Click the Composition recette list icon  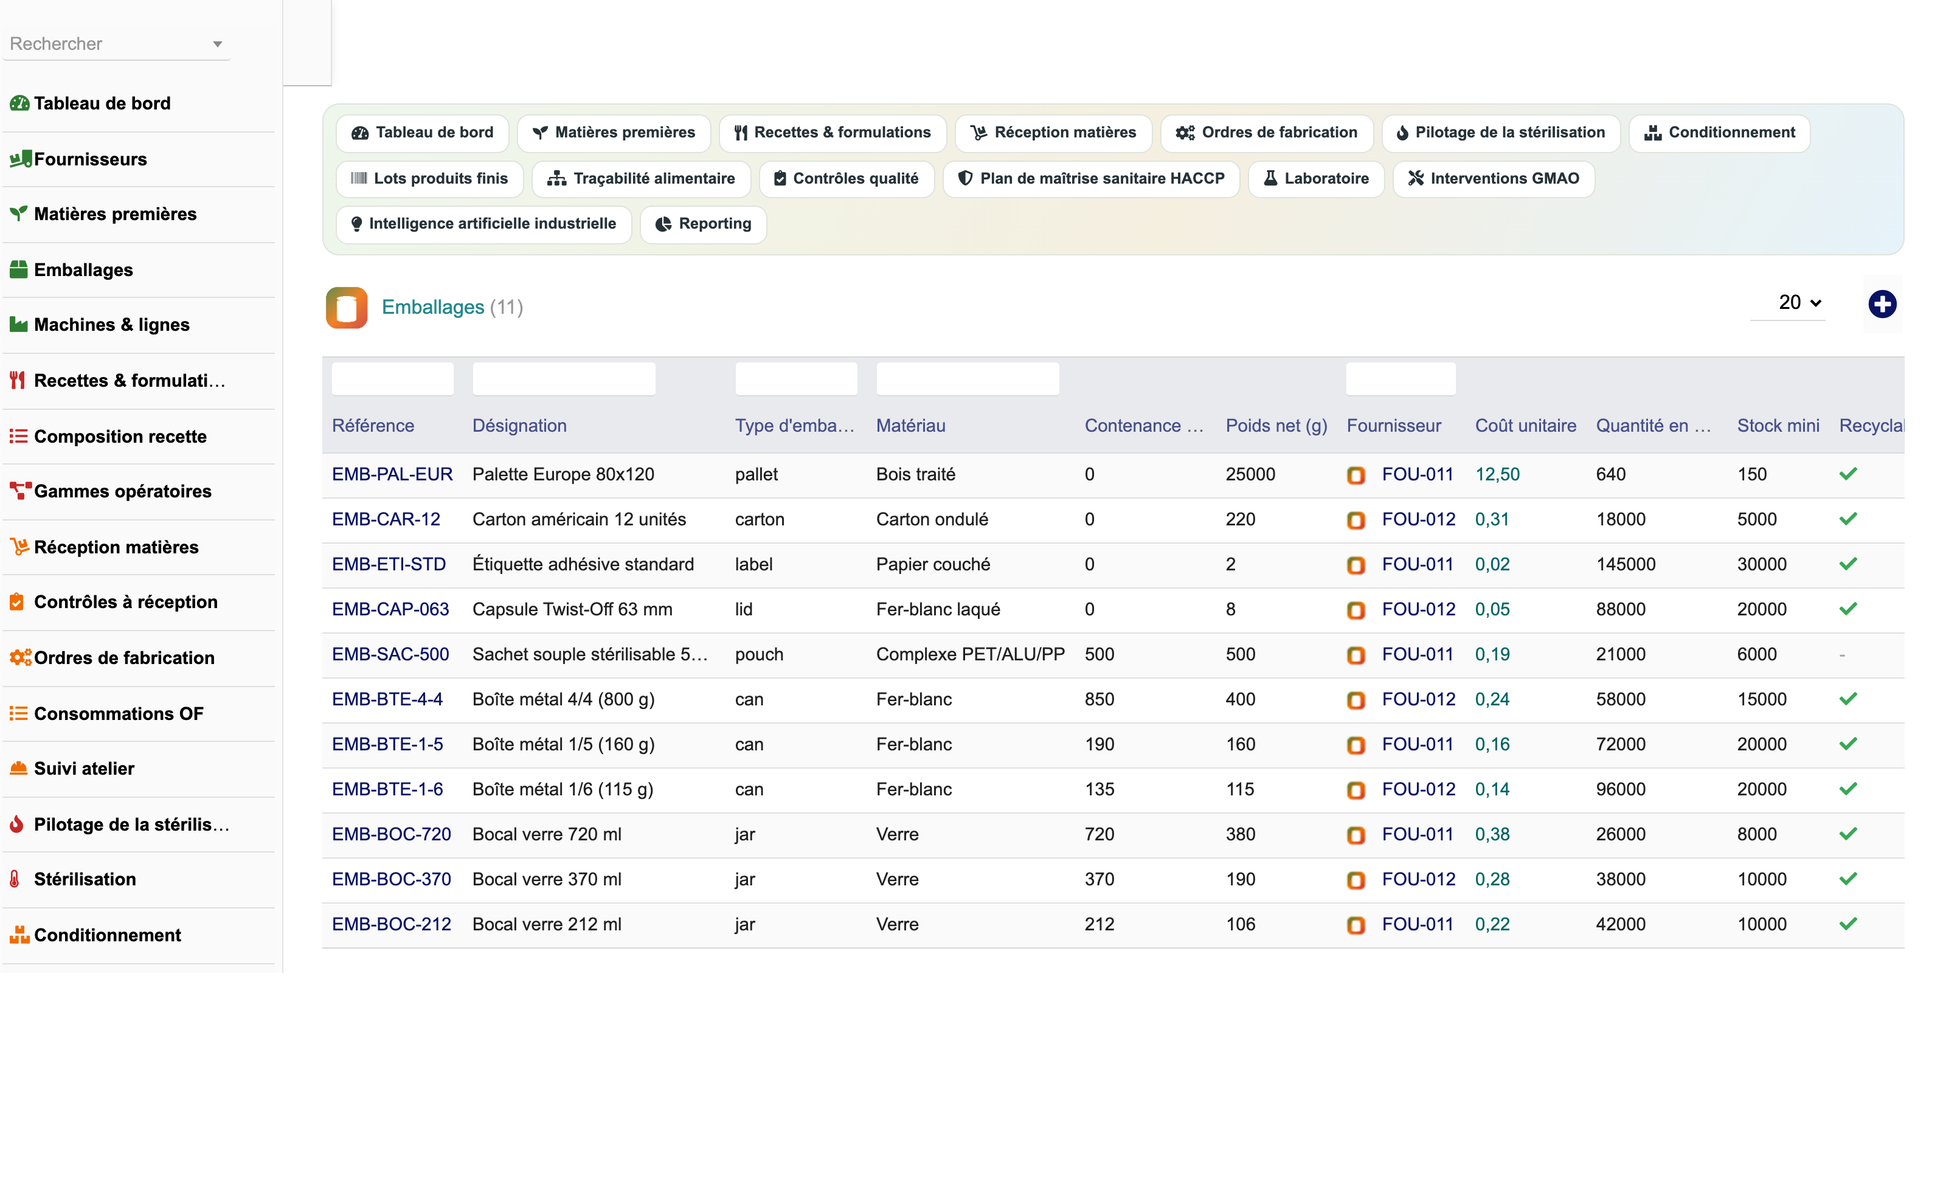click(19, 436)
